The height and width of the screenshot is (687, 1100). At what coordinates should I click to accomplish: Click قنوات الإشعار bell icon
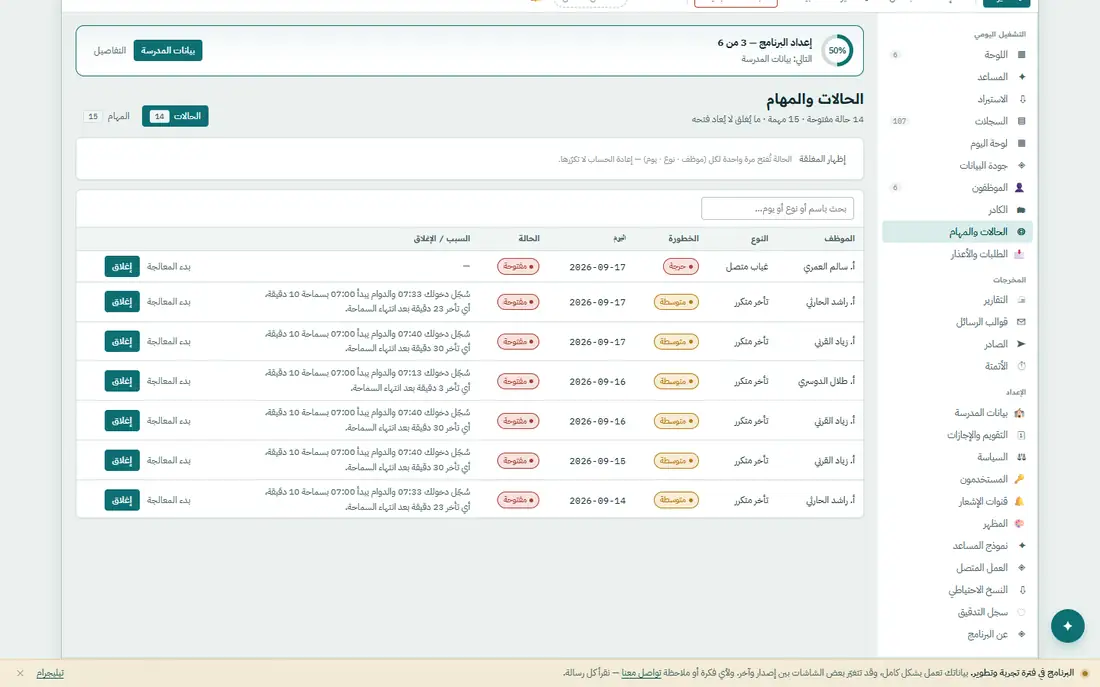pos(1019,501)
